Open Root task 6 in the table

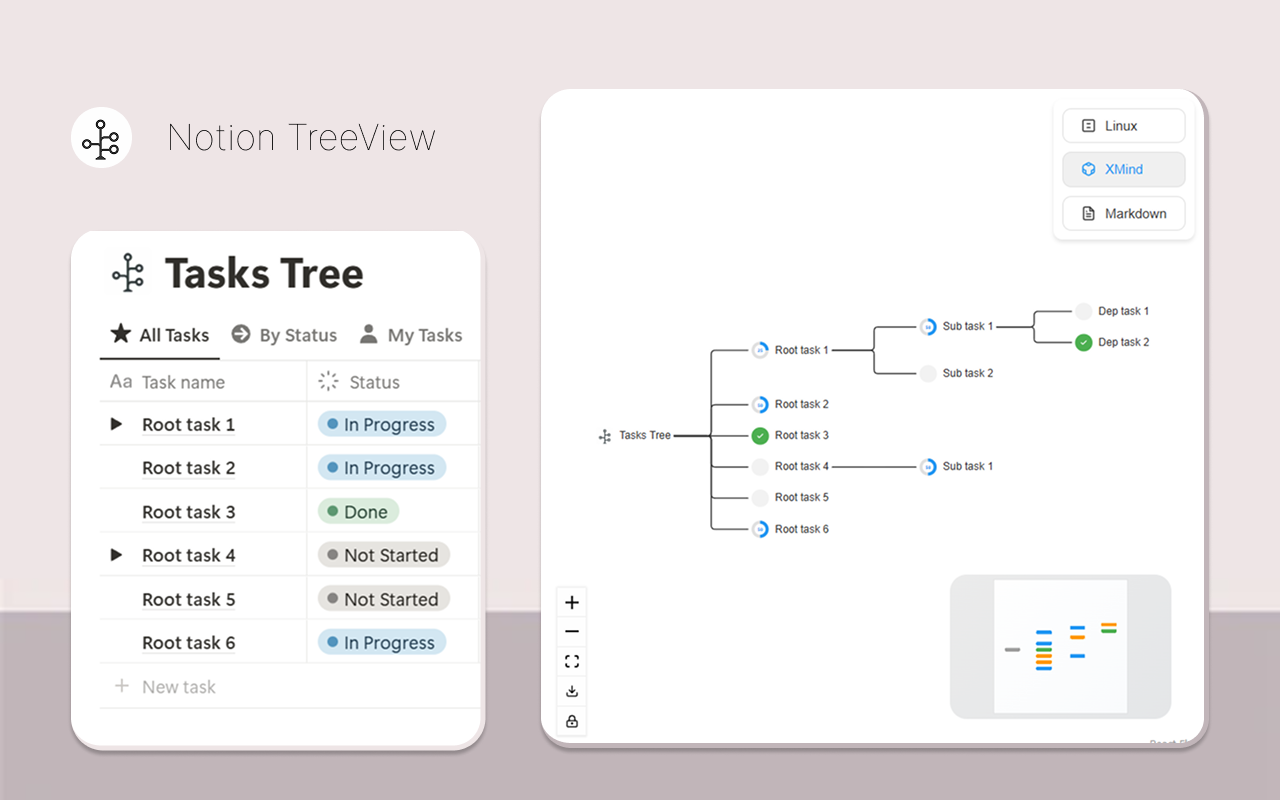coord(188,643)
